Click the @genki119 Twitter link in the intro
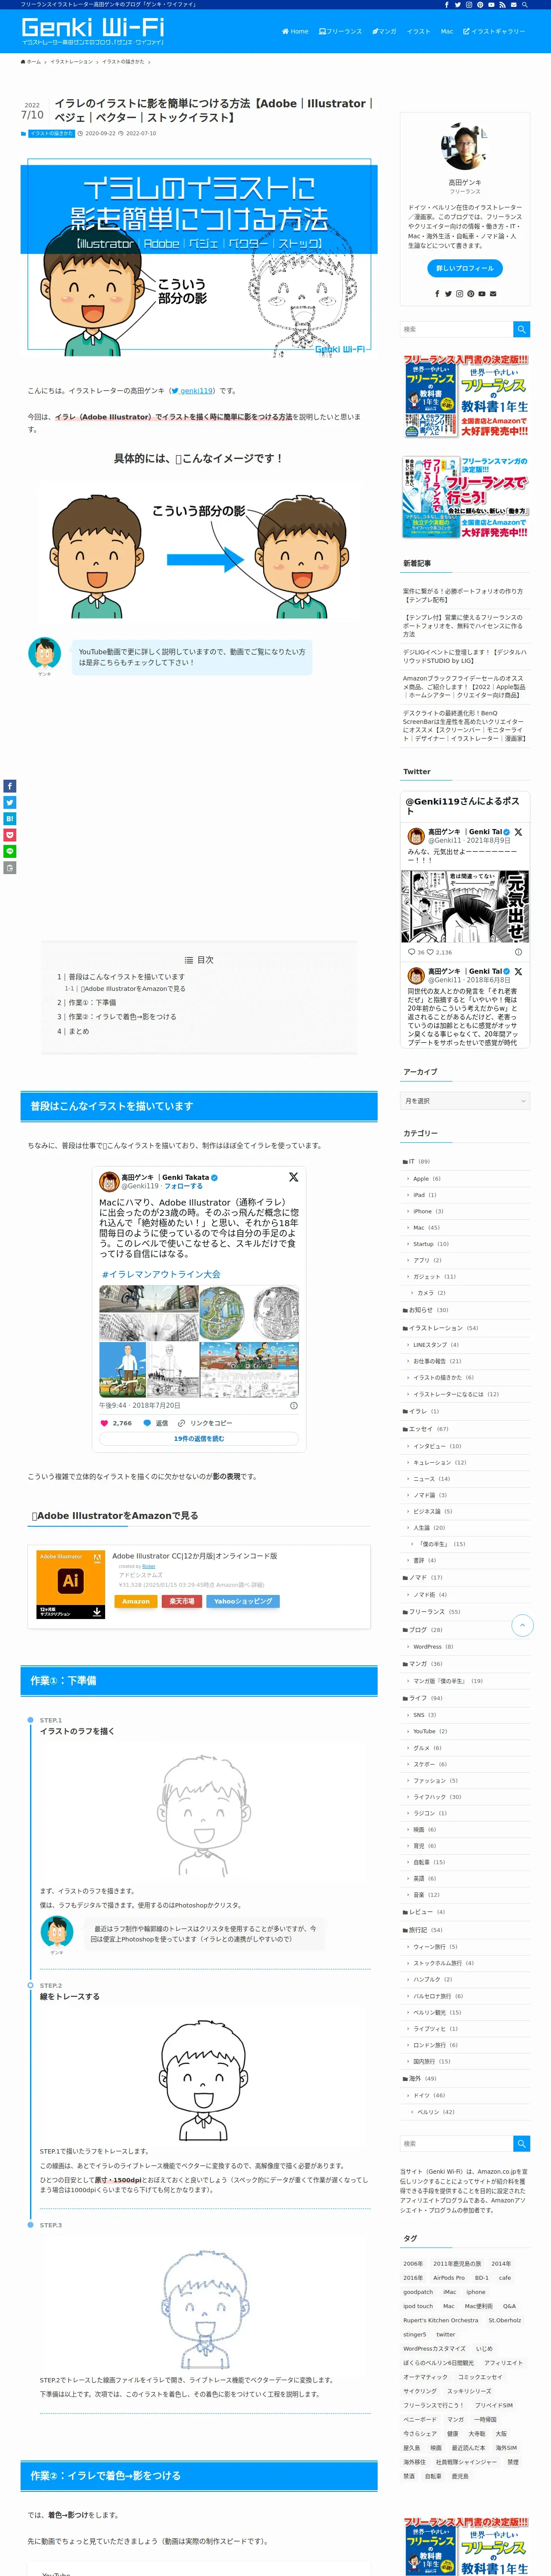The width and height of the screenshot is (551, 2576). point(192,391)
